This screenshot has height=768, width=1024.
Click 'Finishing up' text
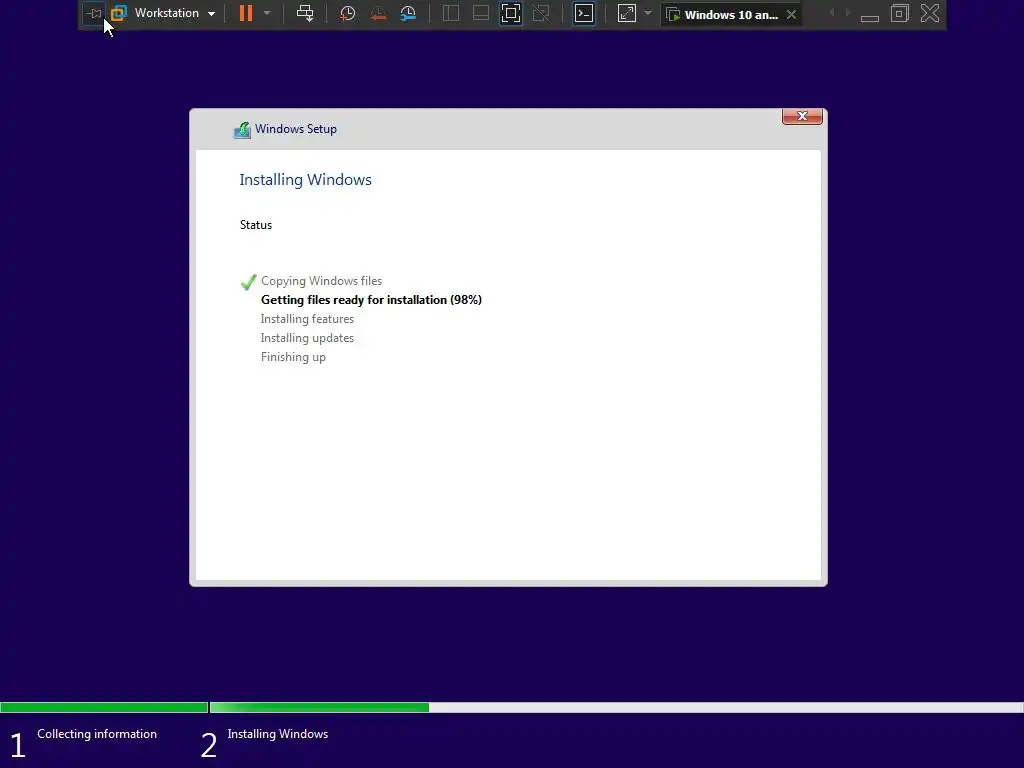point(293,357)
